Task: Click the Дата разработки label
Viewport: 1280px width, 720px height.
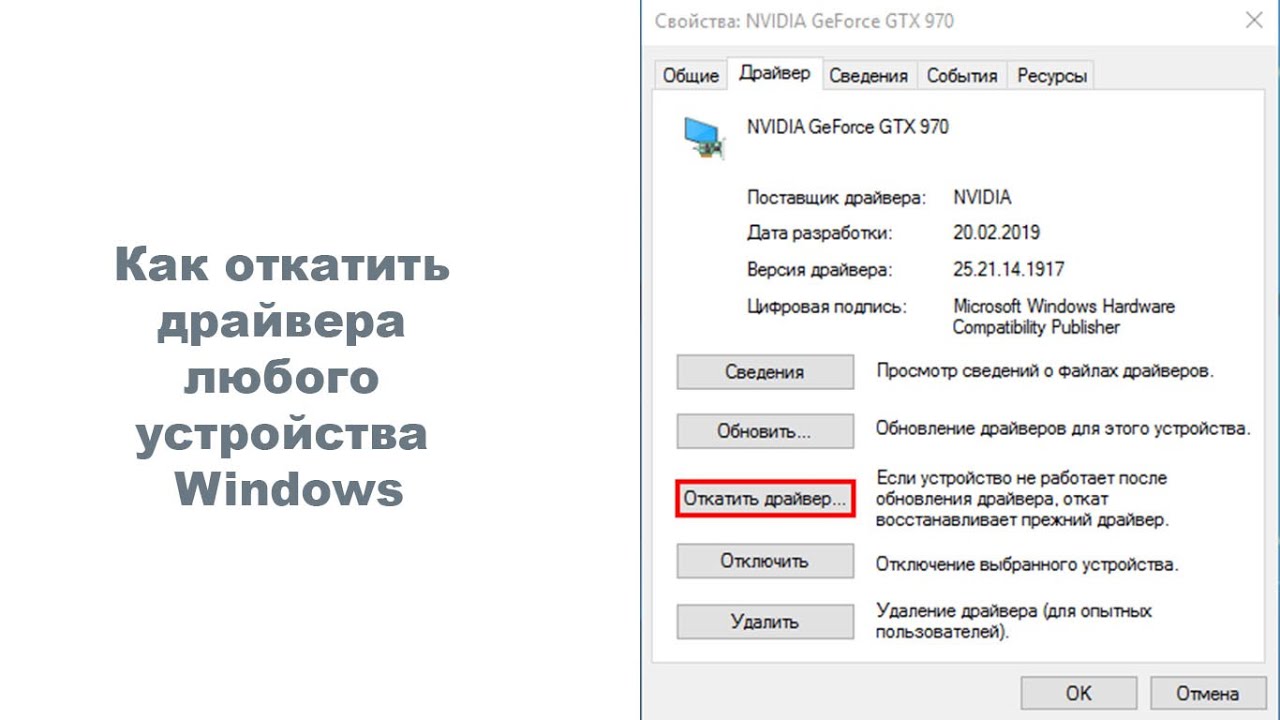Action: 819,234
